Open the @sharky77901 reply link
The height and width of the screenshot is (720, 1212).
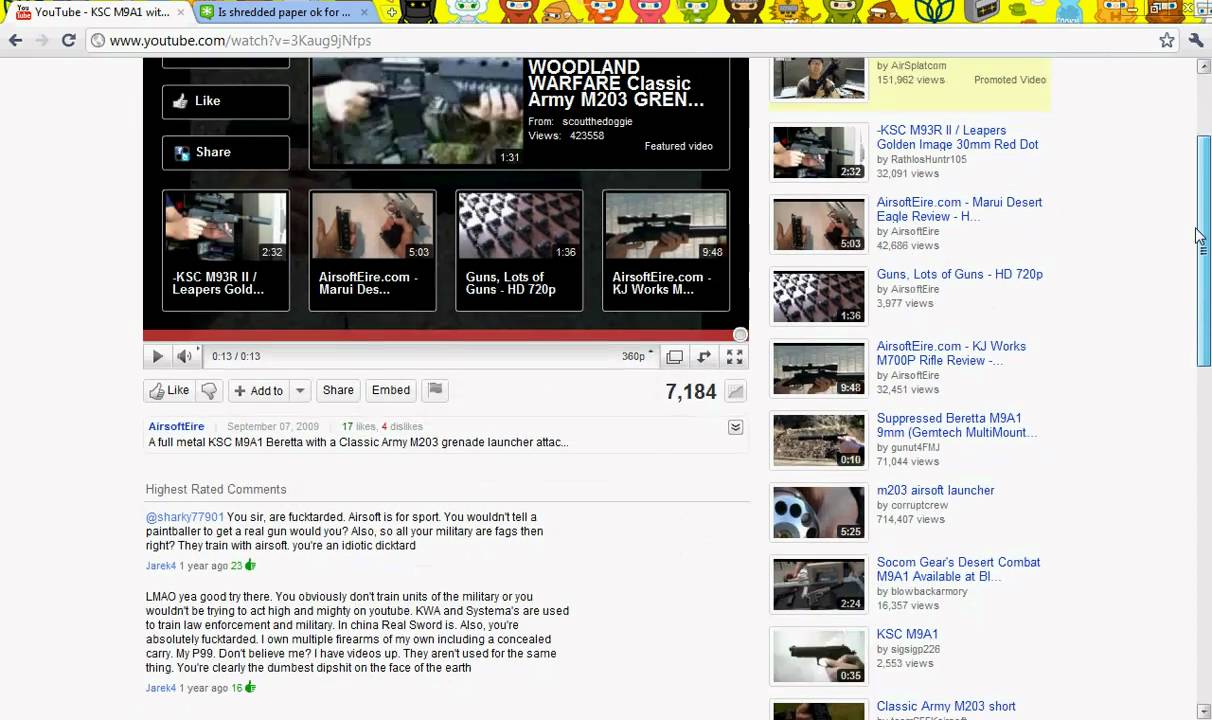pyautogui.click(x=185, y=517)
